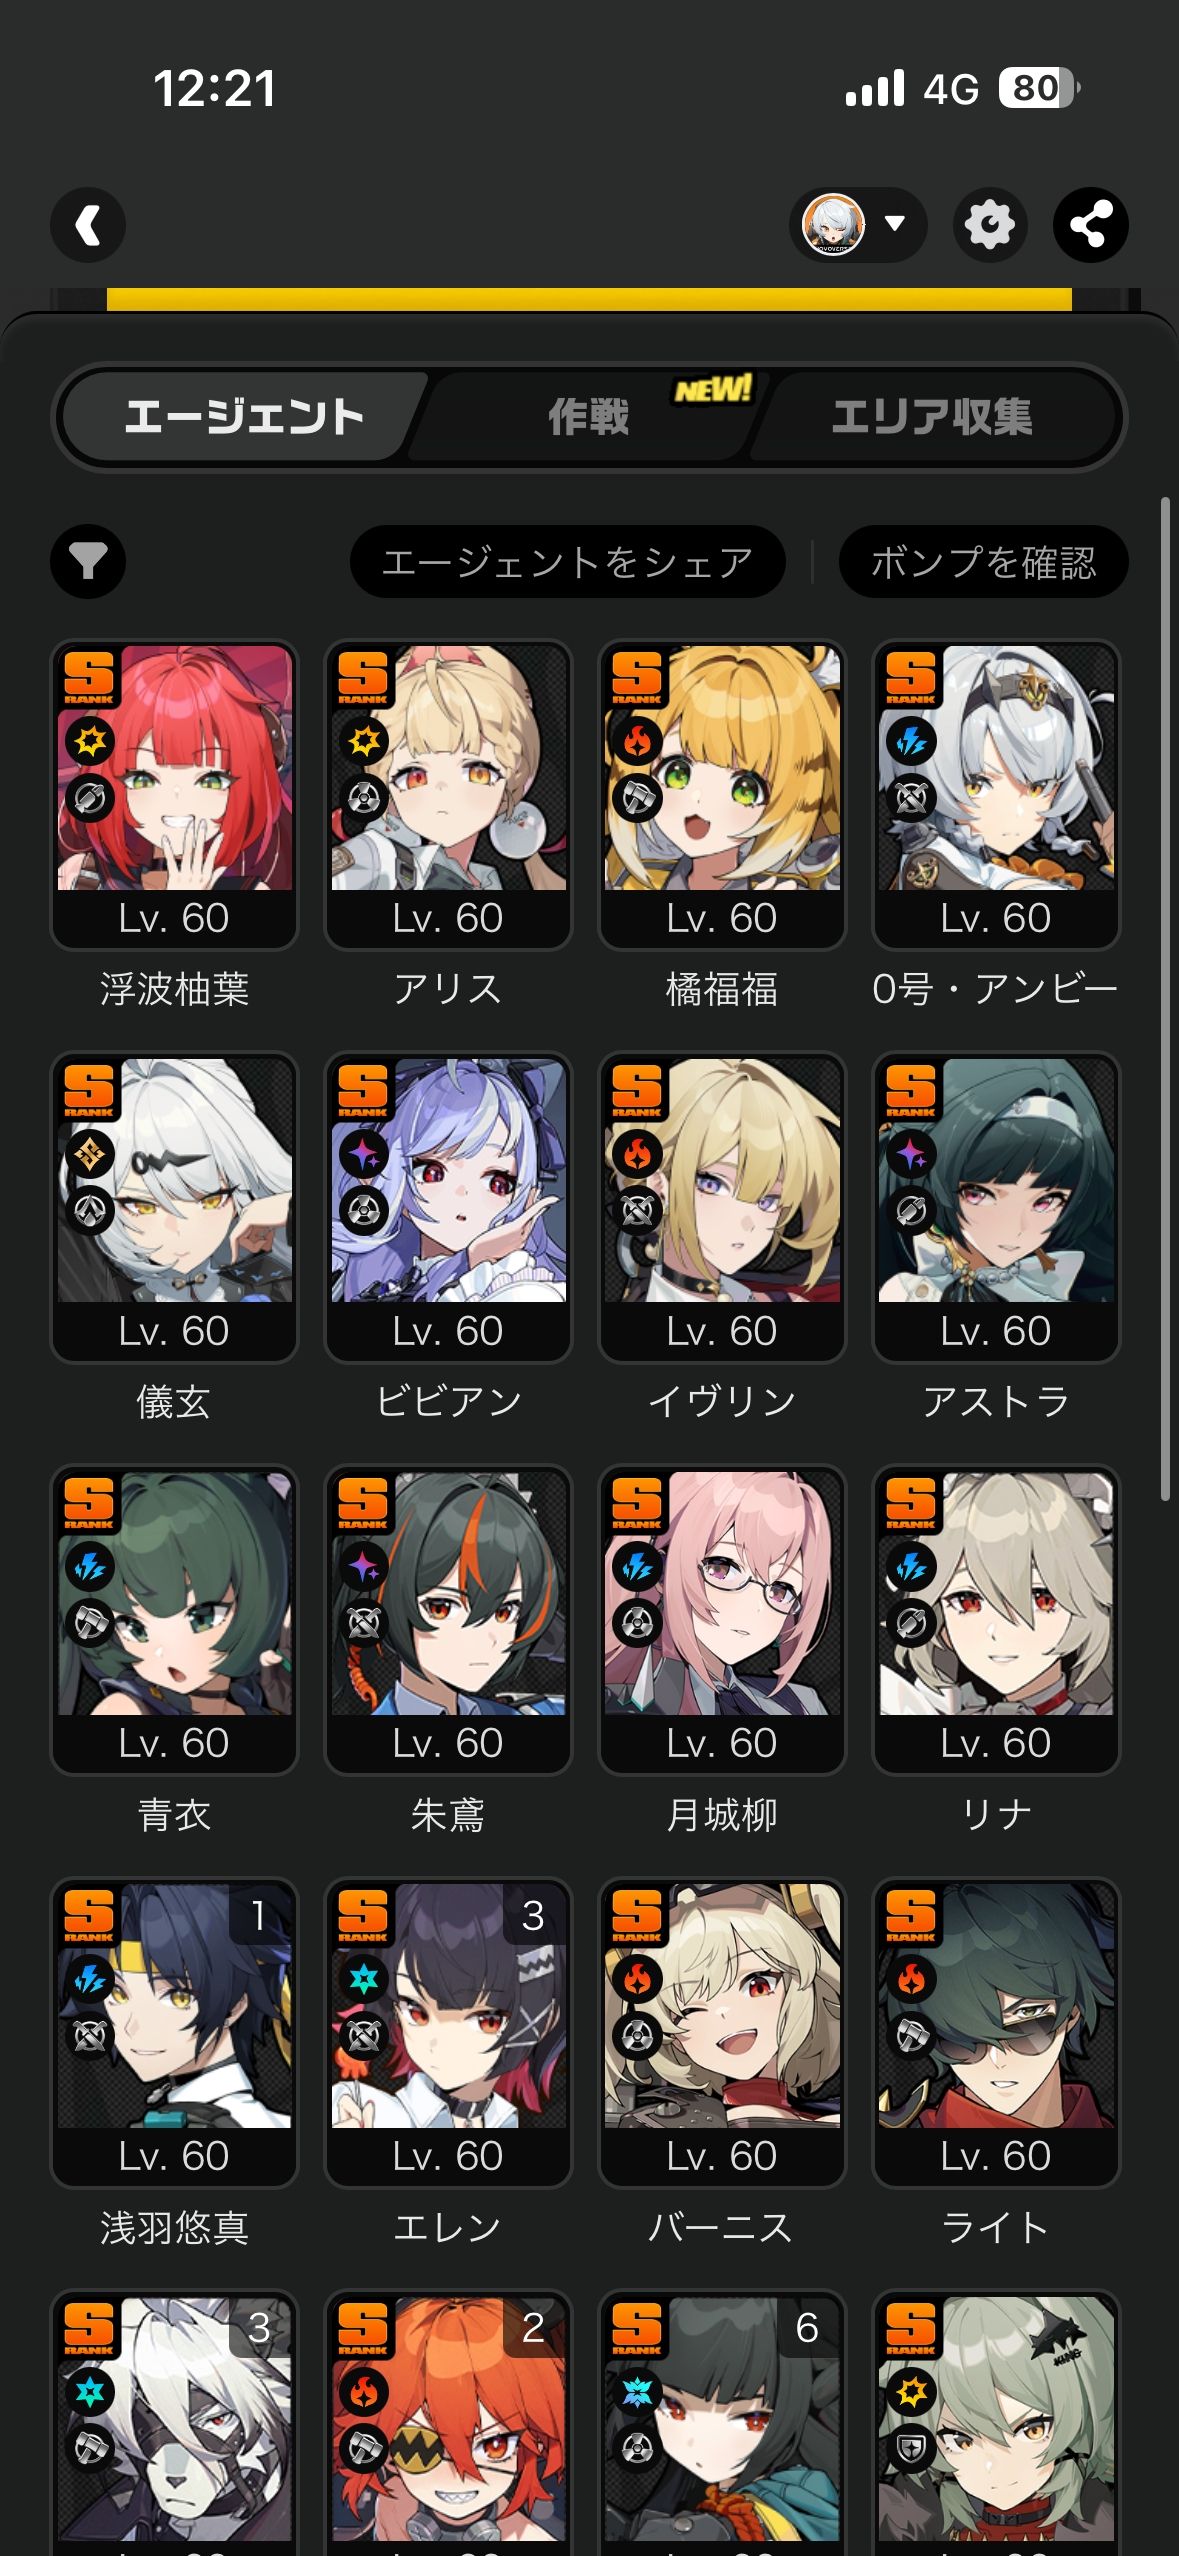Click 0号・アンビー electric attribute icon
The height and width of the screenshot is (2556, 1179).
tap(911, 742)
